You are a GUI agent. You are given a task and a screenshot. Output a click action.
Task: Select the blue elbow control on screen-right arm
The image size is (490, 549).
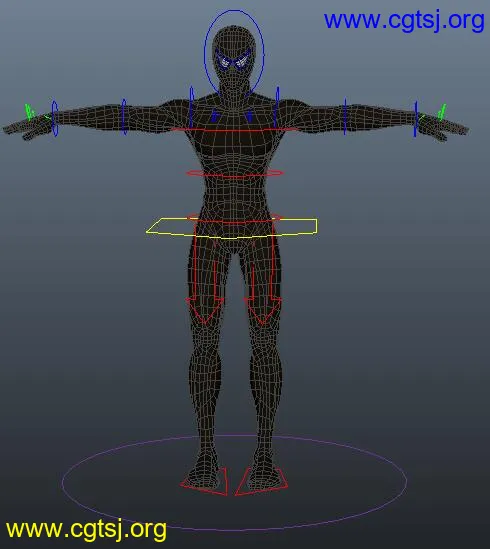(x=345, y=117)
